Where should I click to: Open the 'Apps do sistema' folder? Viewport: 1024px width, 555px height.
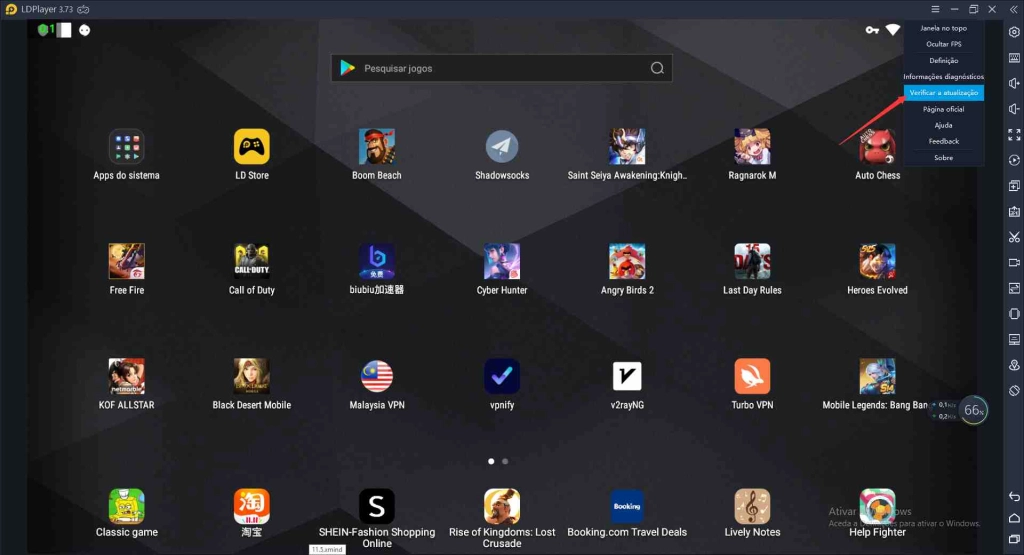[x=127, y=147]
